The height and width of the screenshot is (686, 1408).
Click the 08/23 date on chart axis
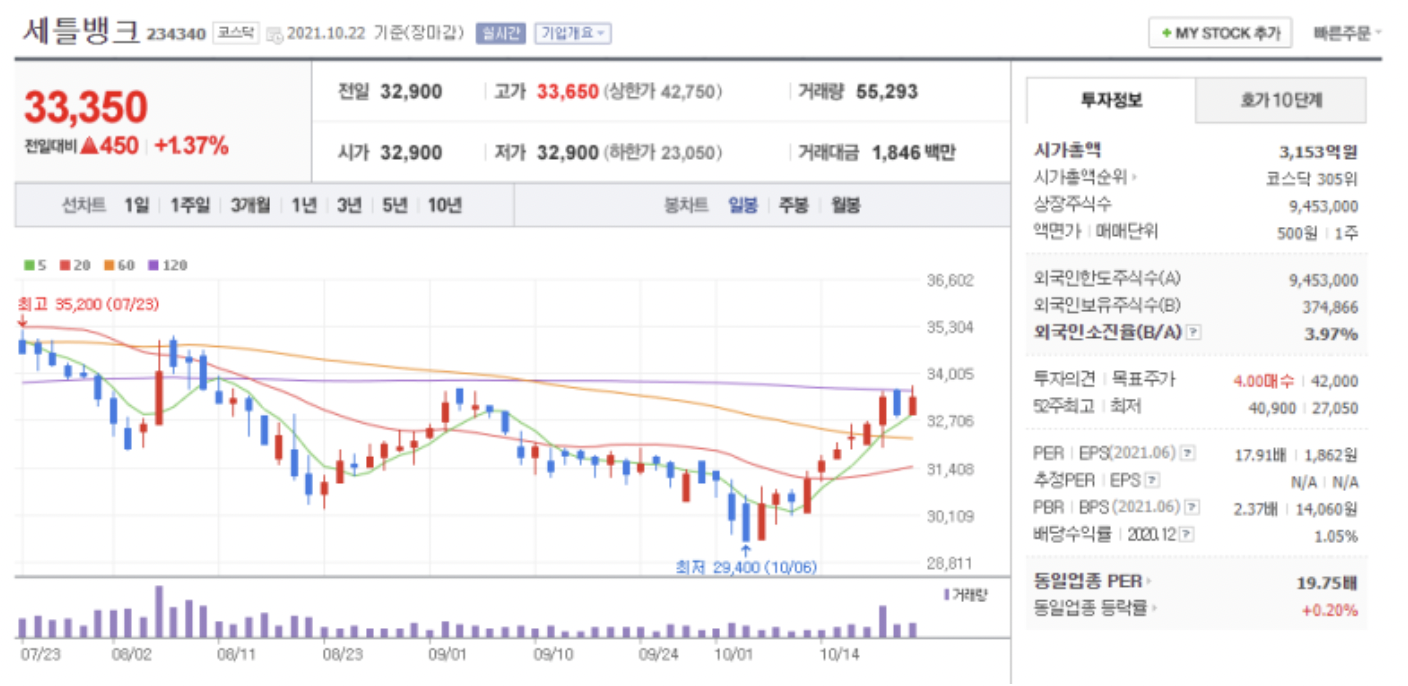[x=342, y=655]
